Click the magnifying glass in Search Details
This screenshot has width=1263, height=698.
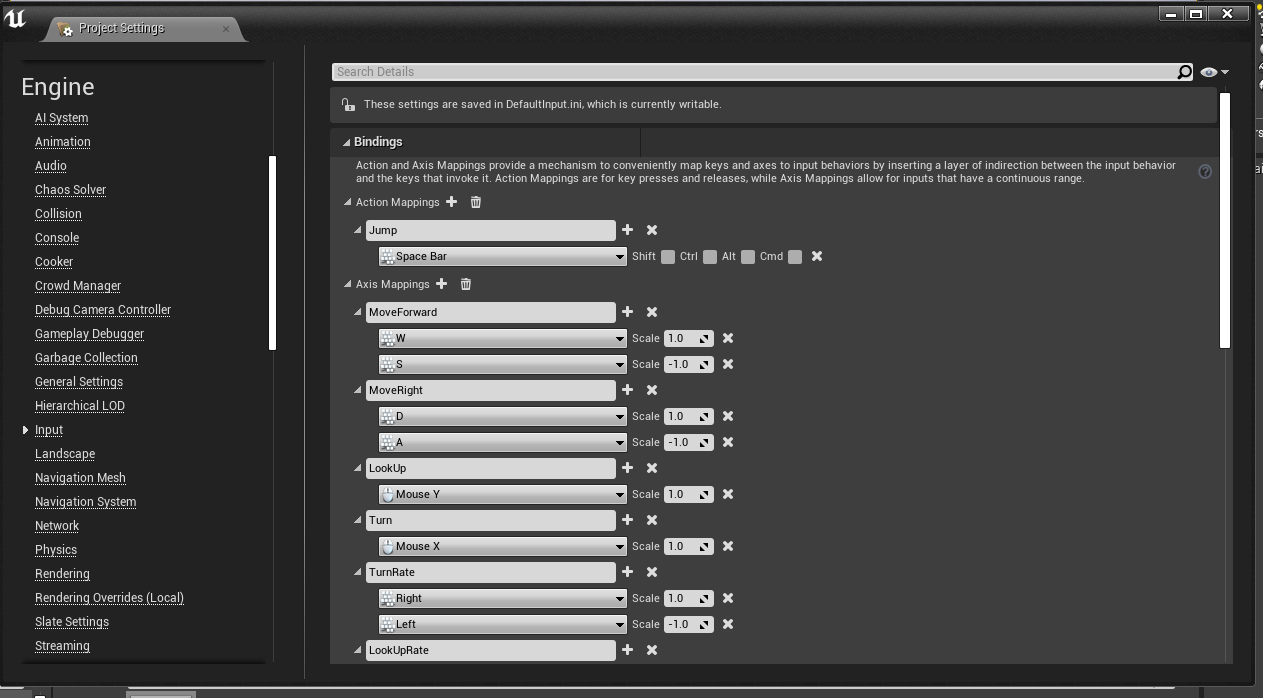coord(1184,71)
